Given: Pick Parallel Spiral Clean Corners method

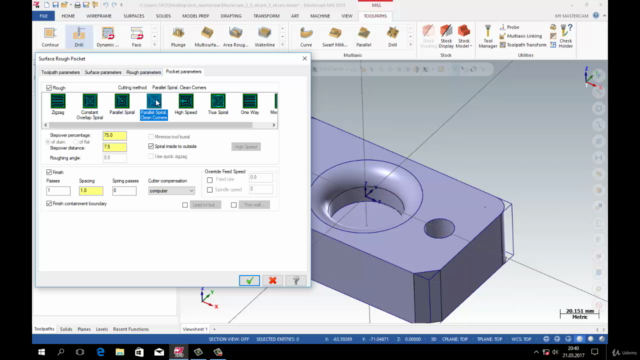Looking at the screenshot, I should point(154,107).
